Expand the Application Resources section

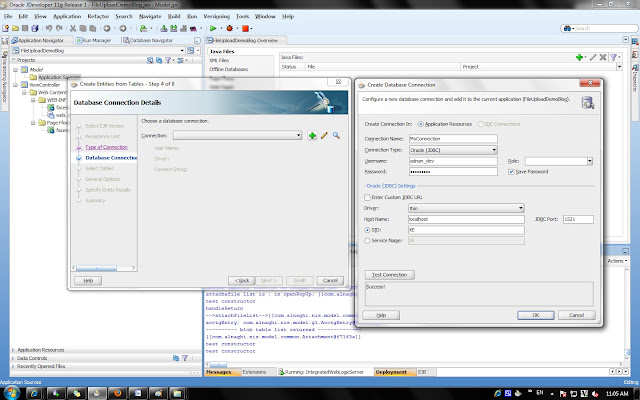[x=13, y=350]
